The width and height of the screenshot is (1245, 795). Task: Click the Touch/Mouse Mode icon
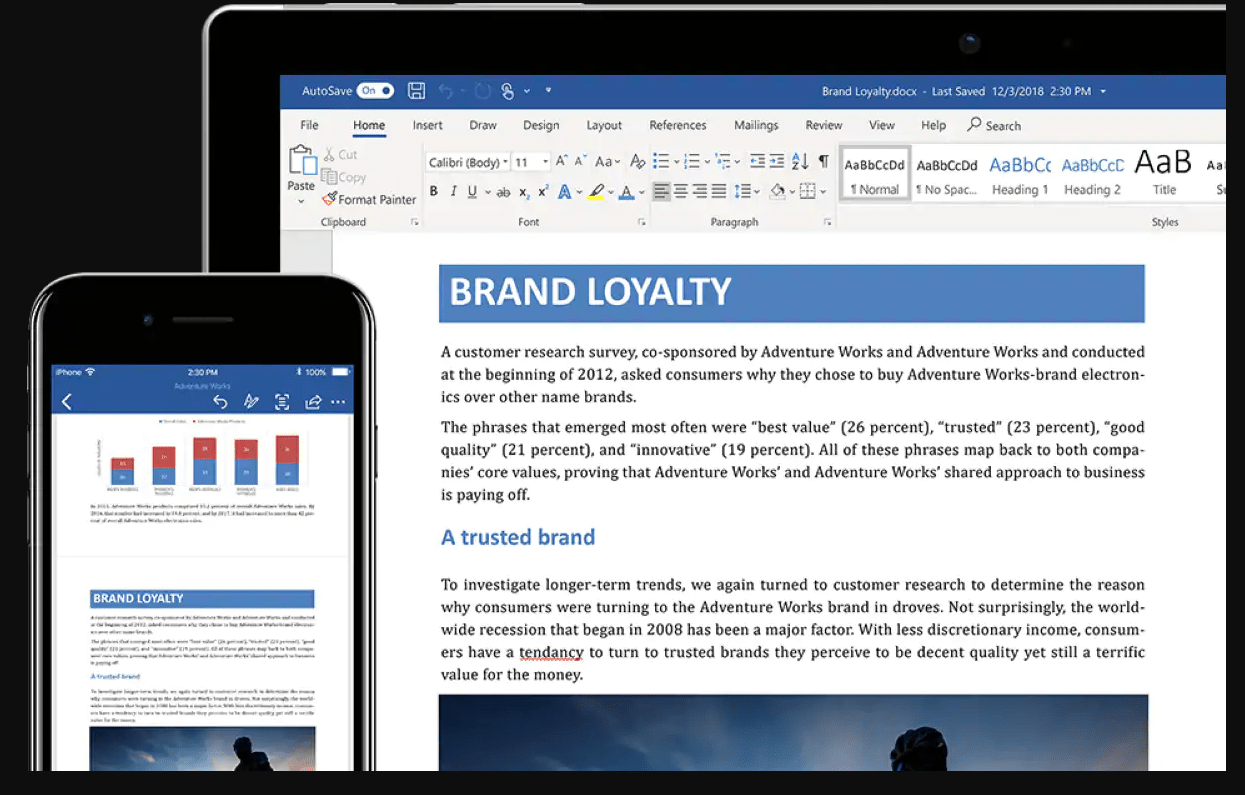(x=508, y=91)
